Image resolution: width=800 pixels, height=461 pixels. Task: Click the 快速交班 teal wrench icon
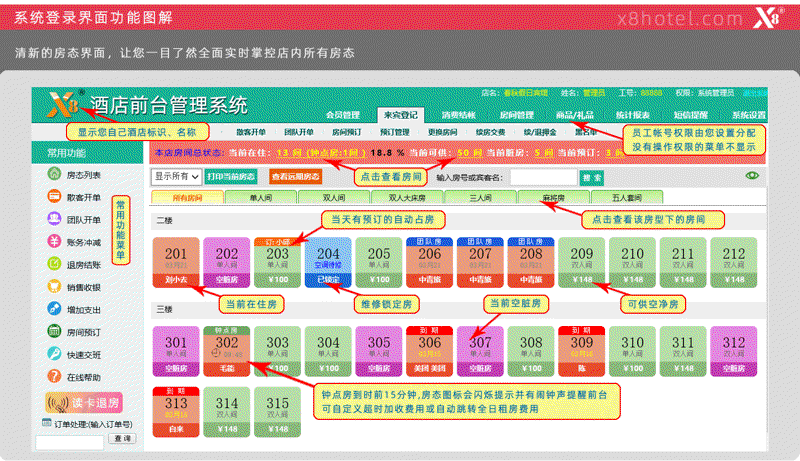tap(54, 353)
